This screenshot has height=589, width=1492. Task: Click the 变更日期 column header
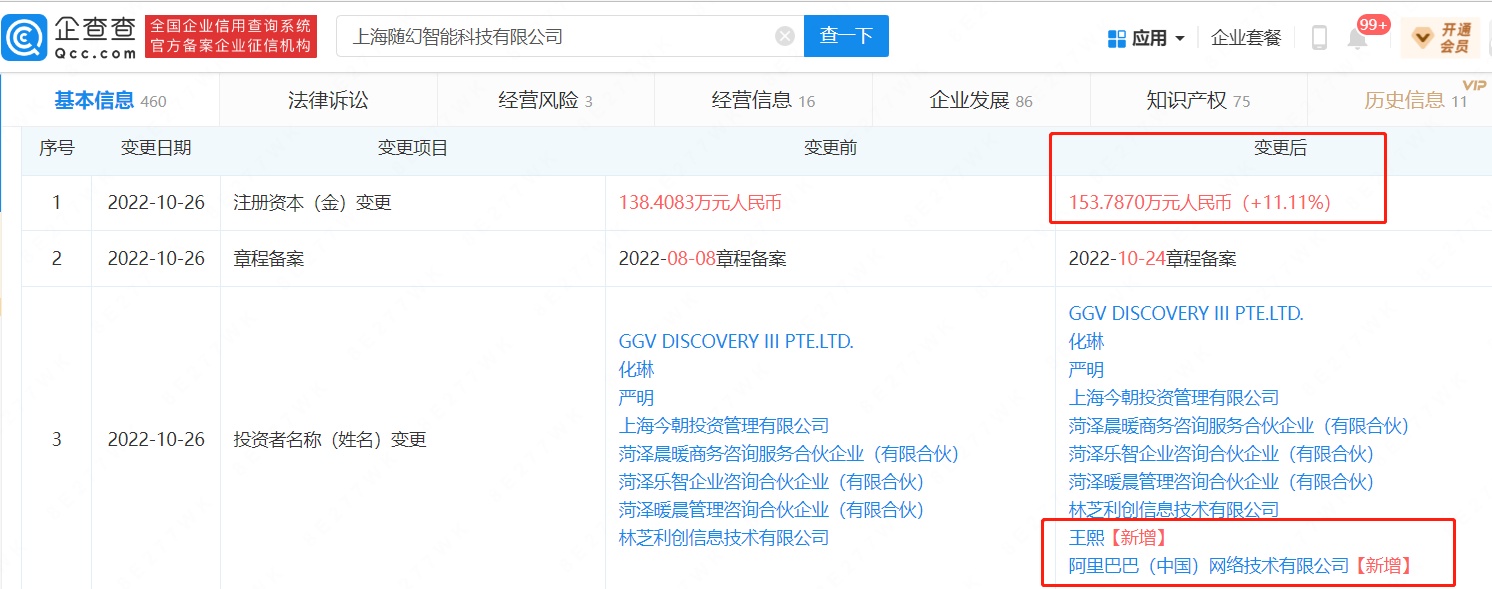[156, 148]
